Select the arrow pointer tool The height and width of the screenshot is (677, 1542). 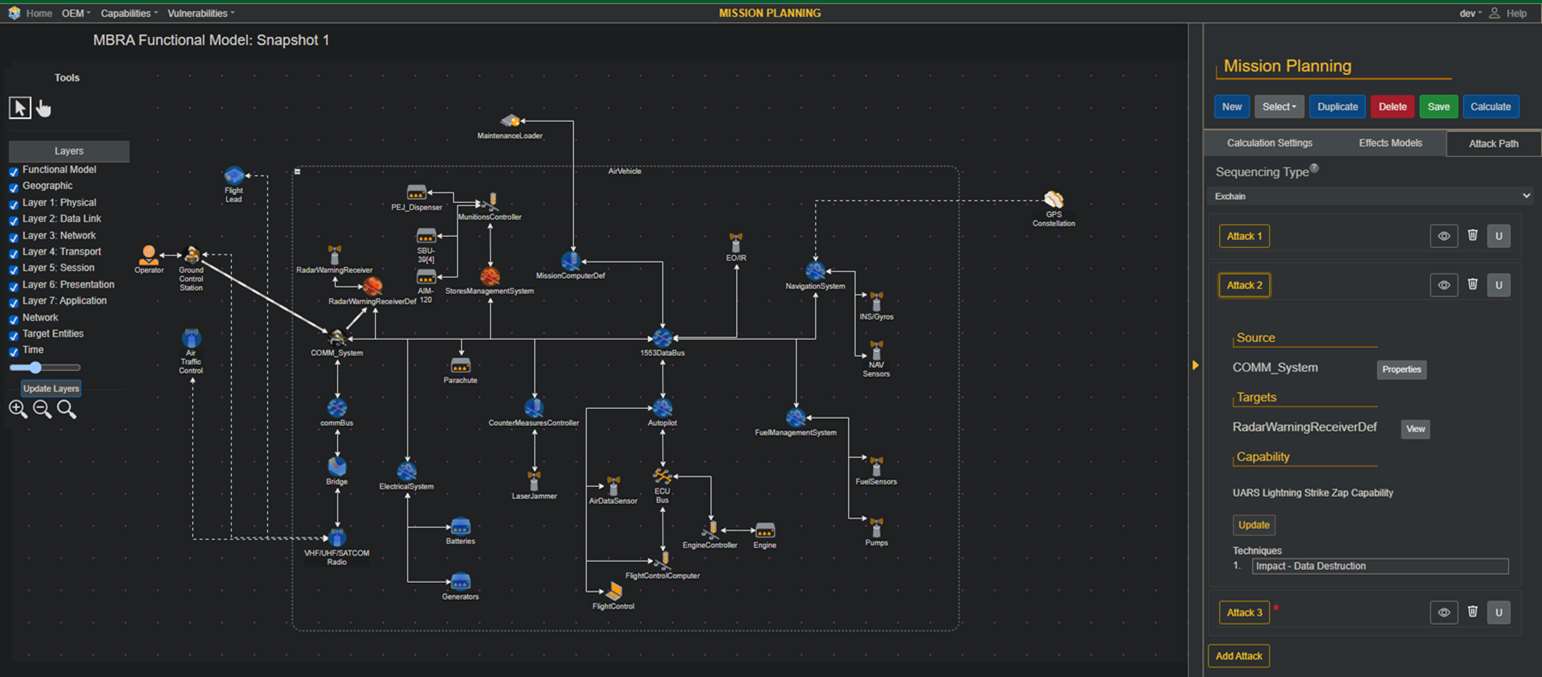[x=20, y=108]
